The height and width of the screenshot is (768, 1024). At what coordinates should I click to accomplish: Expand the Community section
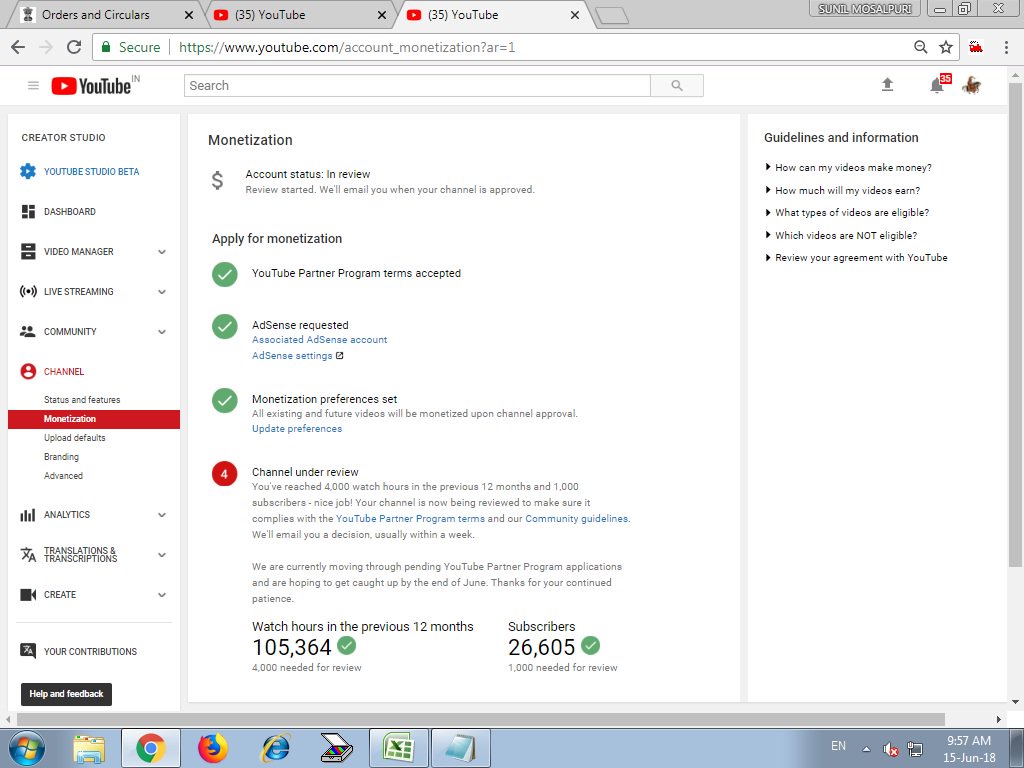point(162,332)
